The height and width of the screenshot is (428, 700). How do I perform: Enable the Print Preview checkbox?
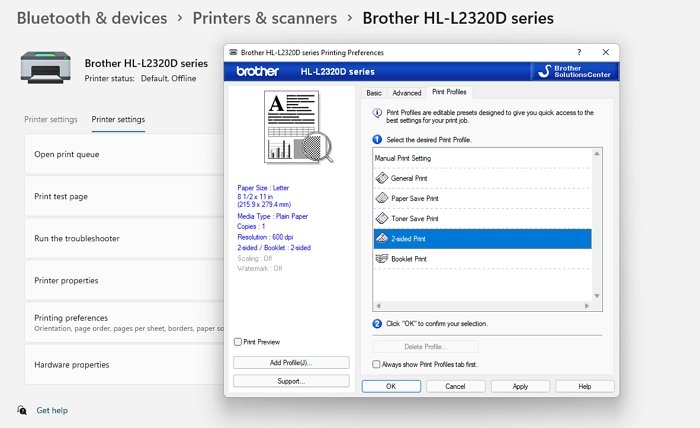point(238,342)
